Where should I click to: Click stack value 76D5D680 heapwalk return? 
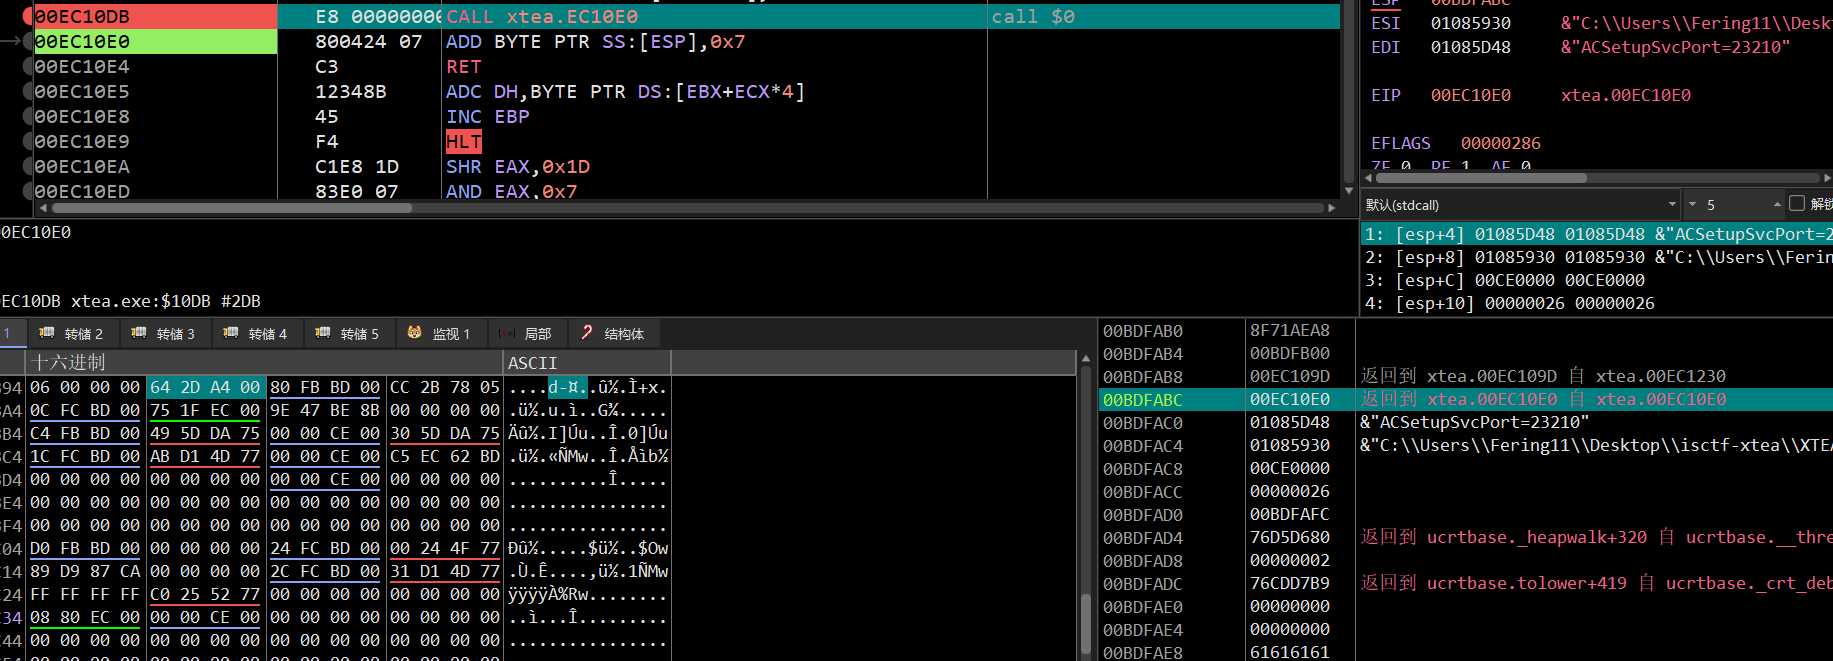(1289, 537)
